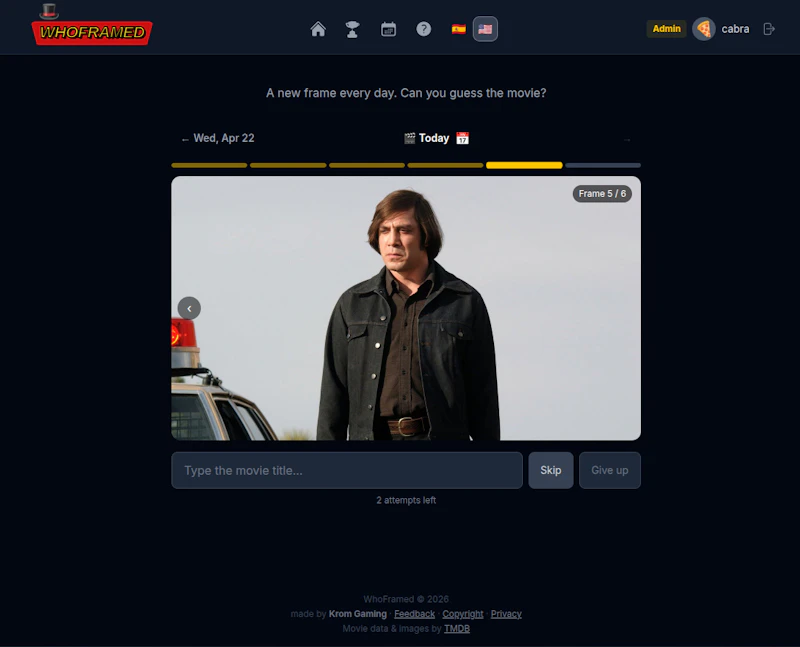Jump to first frame progress segment

209,165
